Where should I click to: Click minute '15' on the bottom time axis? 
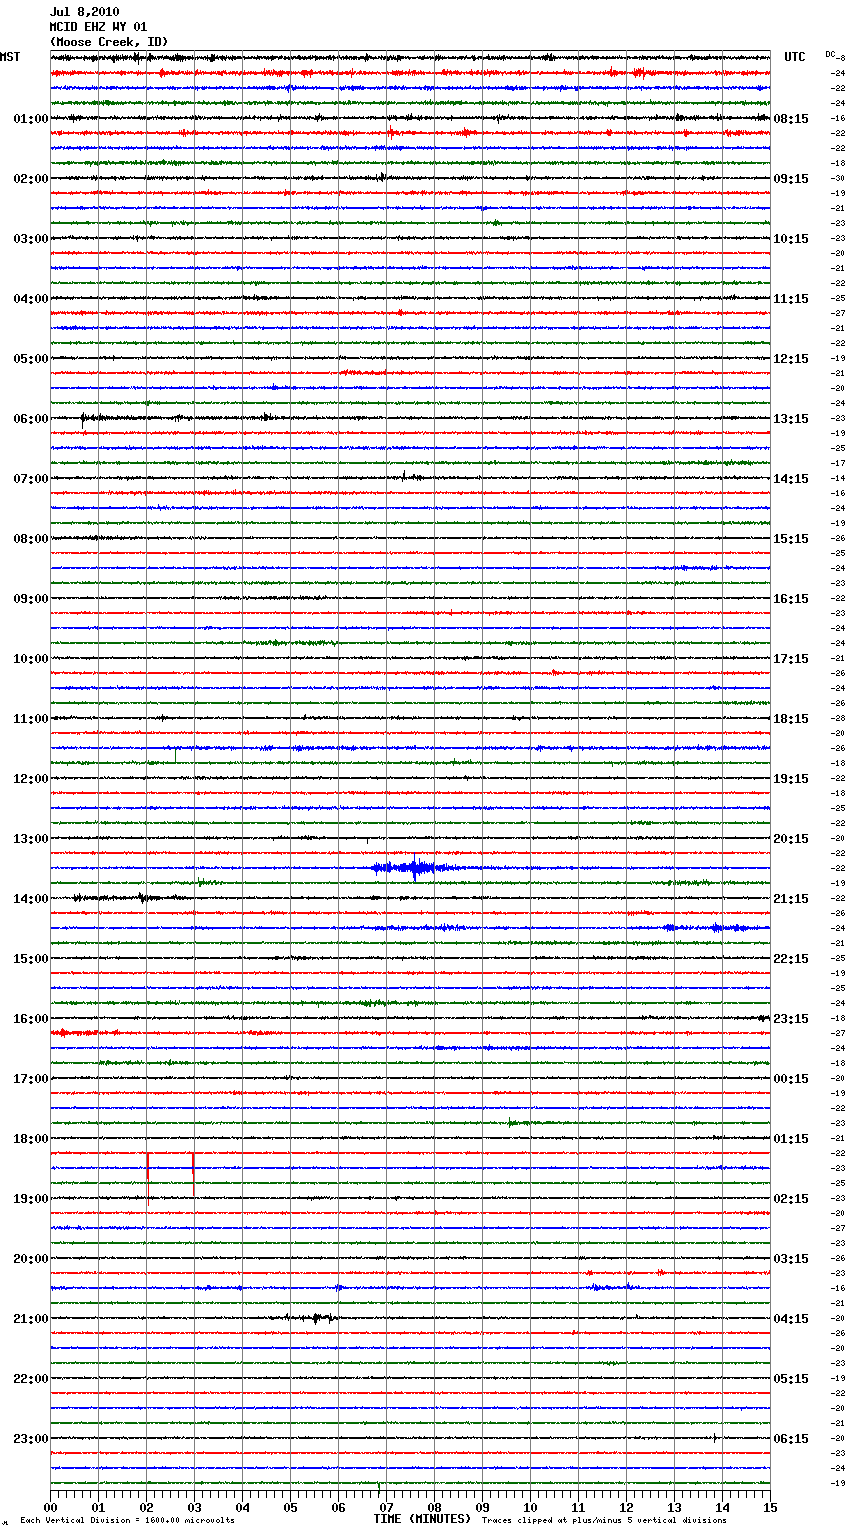click(770, 1507)
